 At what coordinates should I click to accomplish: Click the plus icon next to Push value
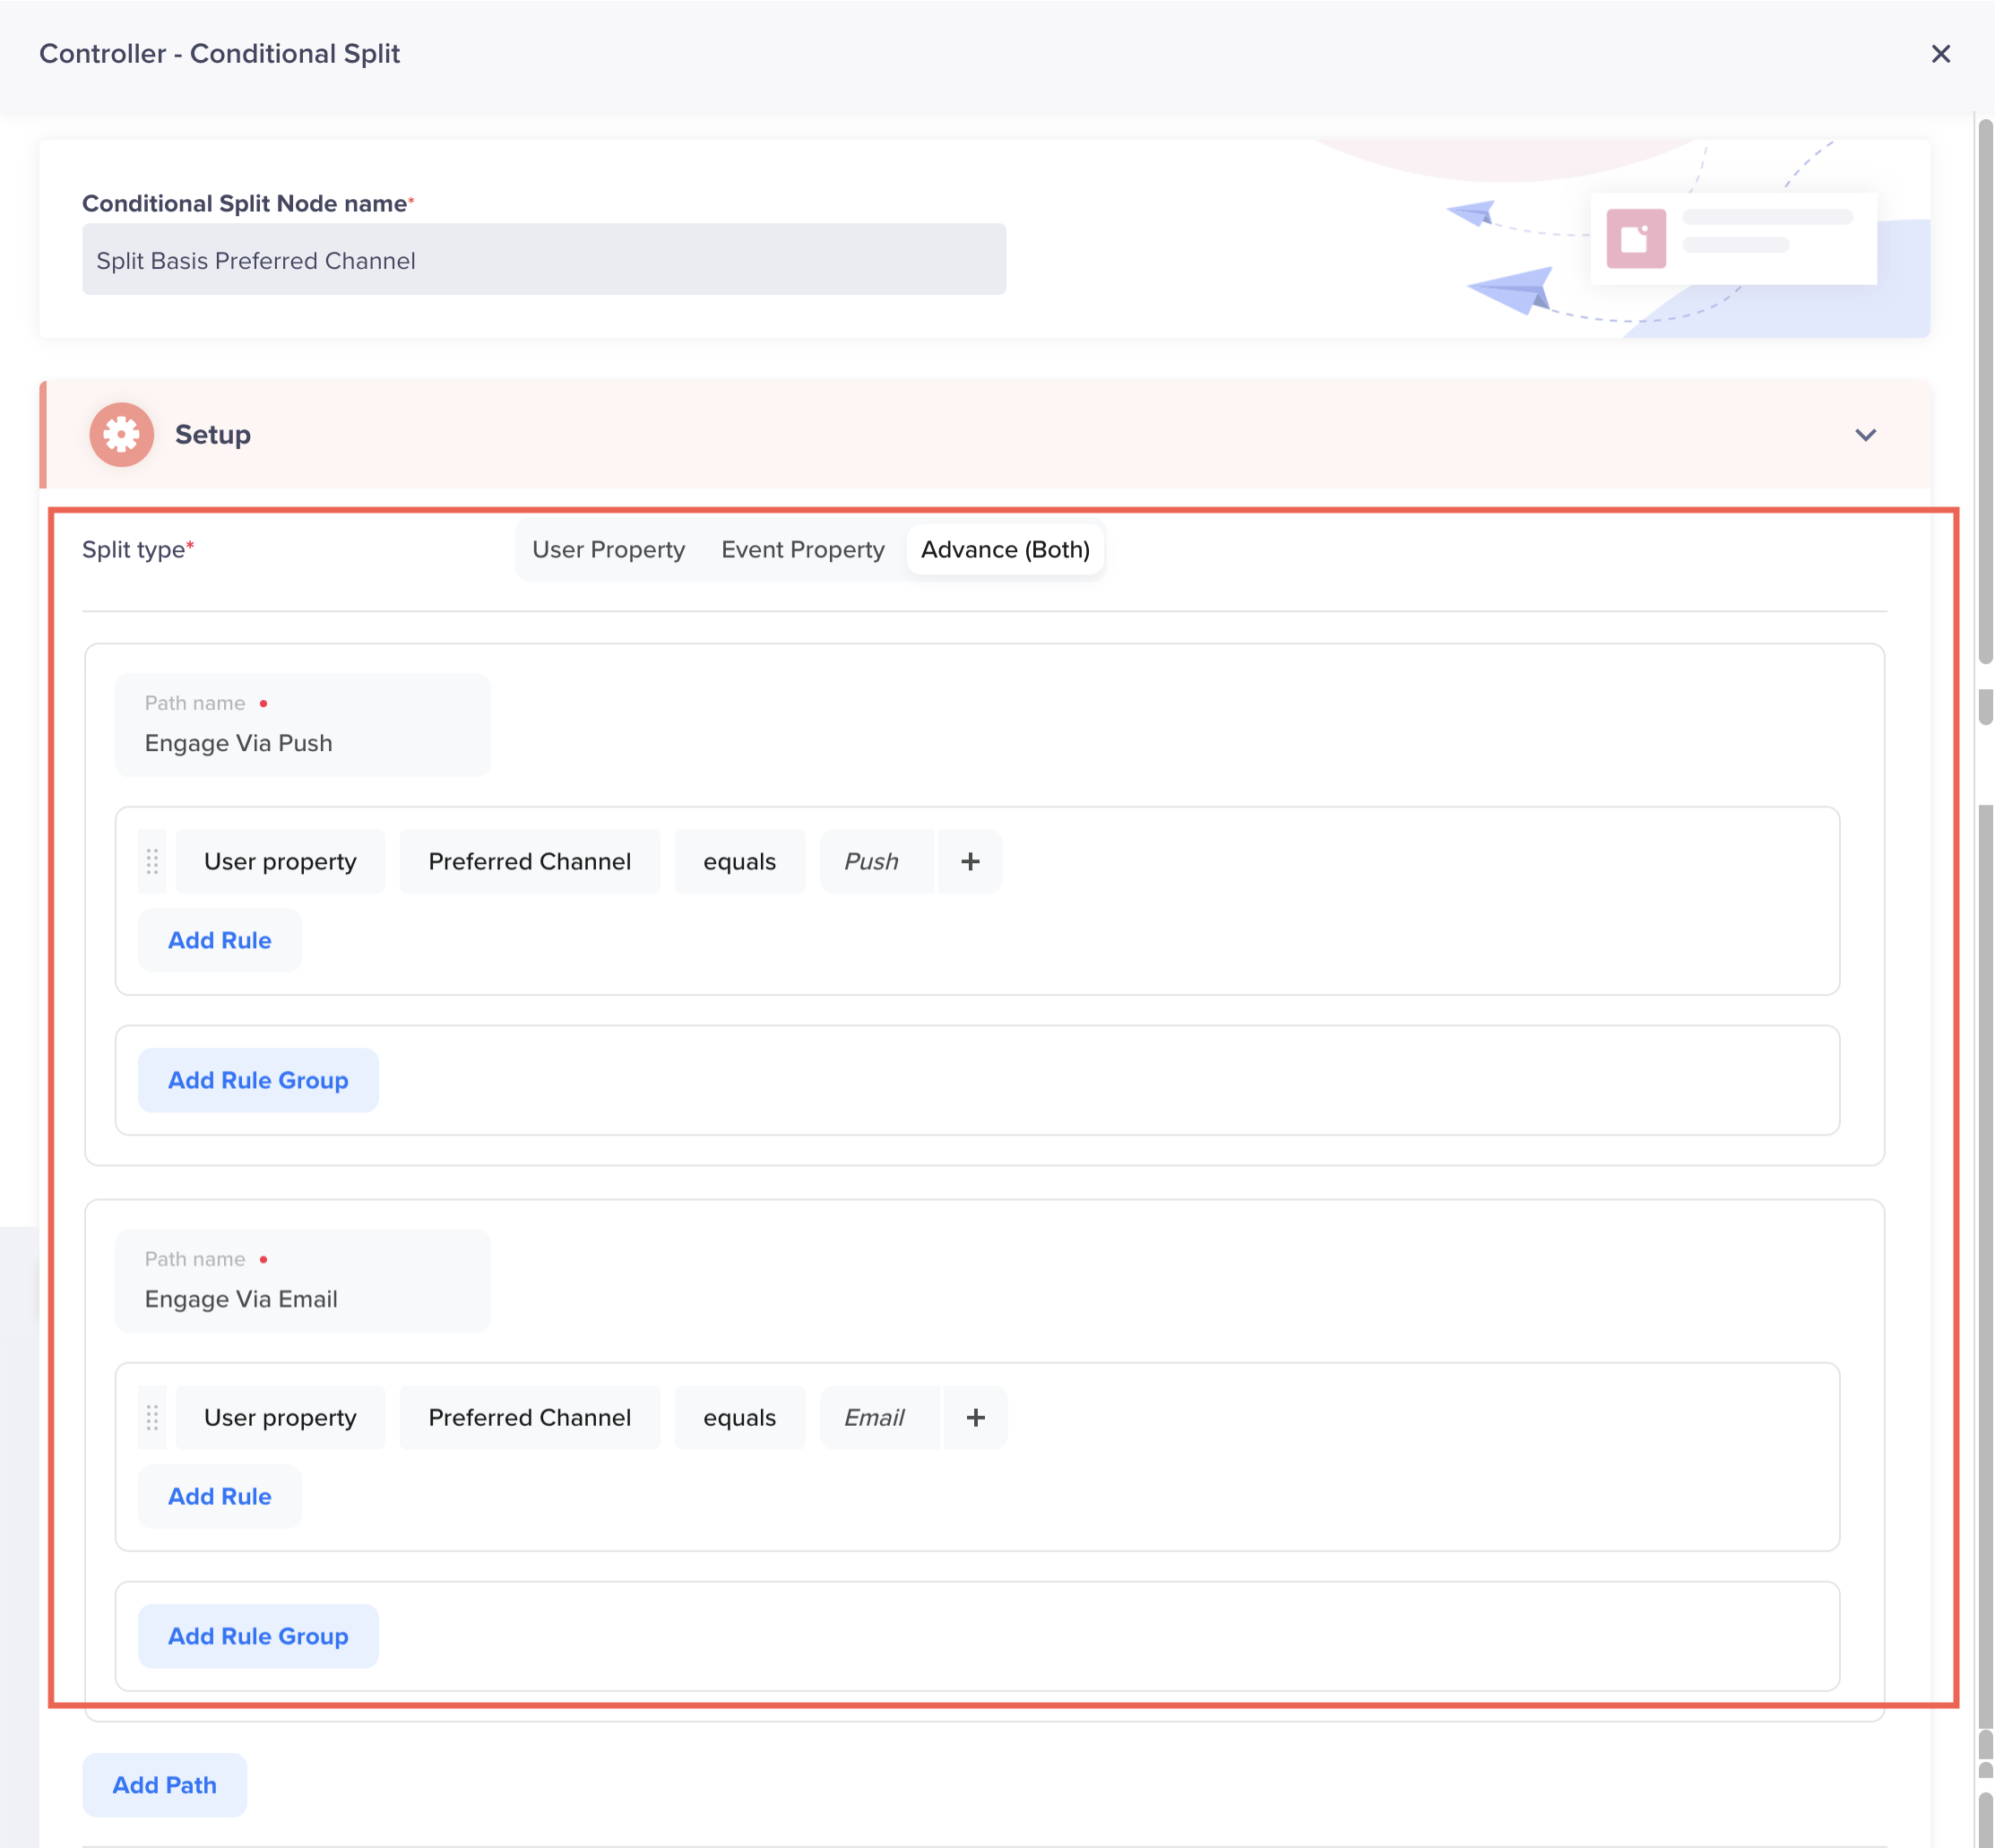coord(969,861)
